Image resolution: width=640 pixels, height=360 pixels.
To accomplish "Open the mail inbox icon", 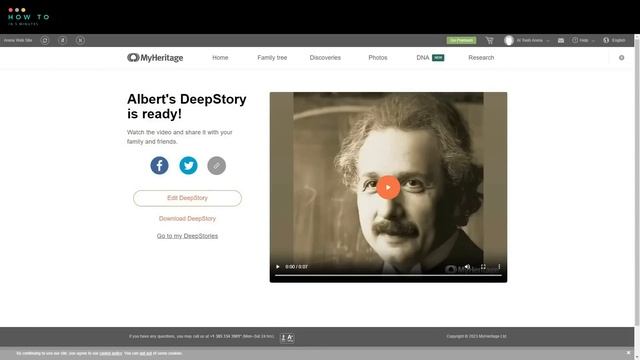I will coord(561,40).
